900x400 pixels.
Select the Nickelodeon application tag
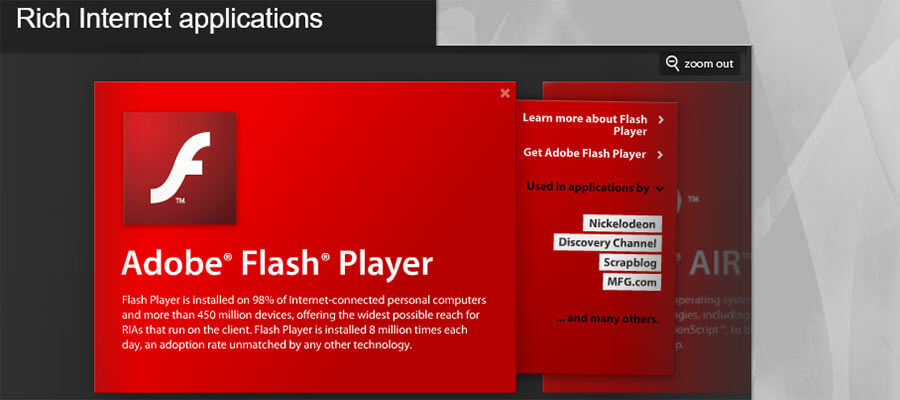point(621,223)
